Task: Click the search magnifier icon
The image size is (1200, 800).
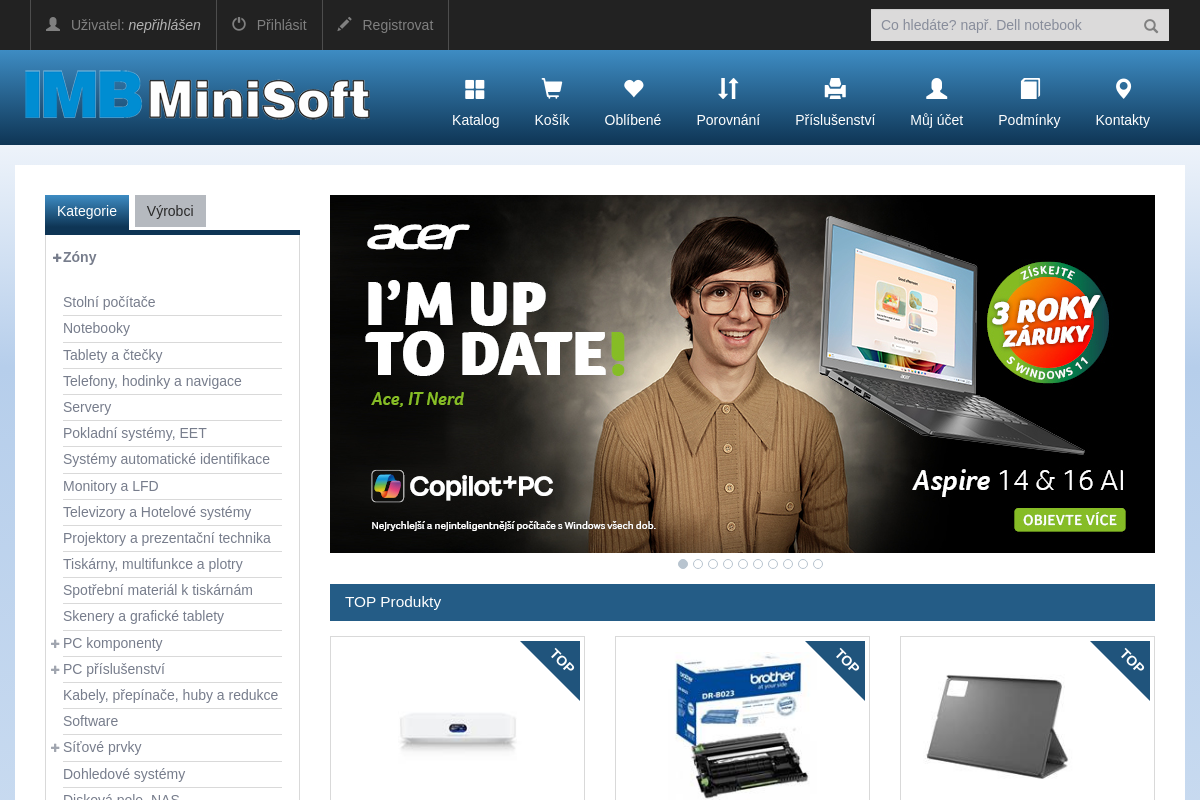Action: 1151,26
